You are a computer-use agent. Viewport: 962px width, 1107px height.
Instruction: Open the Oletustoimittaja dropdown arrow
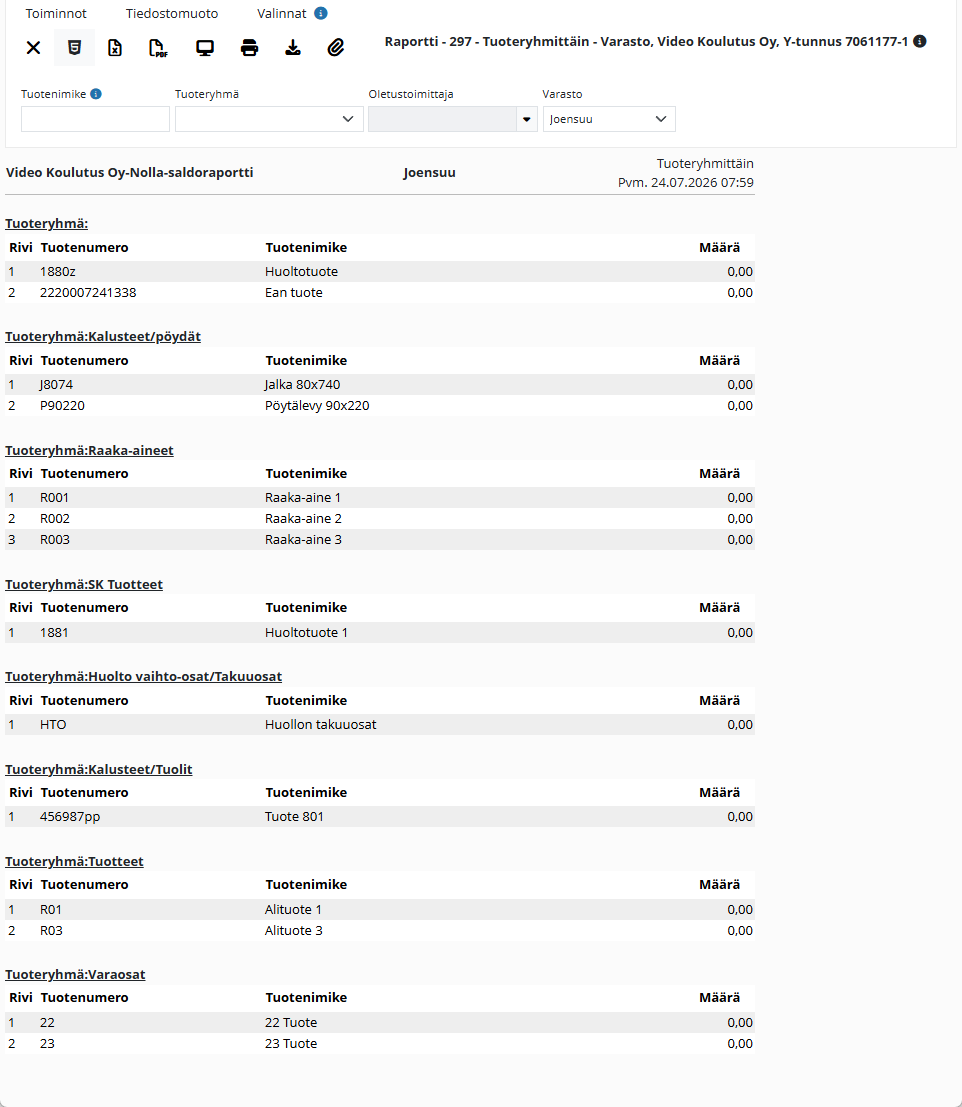(x=527, y=119)
